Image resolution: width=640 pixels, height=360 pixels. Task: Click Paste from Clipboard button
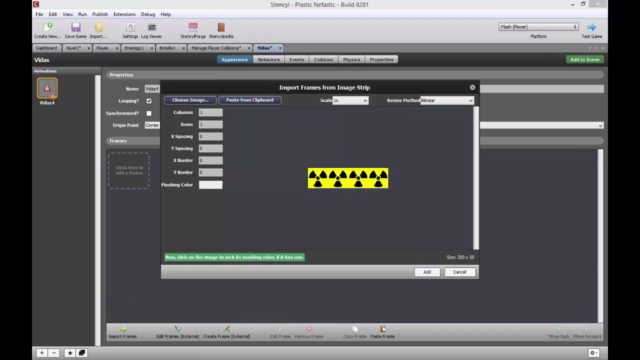(x=250, y=100)
